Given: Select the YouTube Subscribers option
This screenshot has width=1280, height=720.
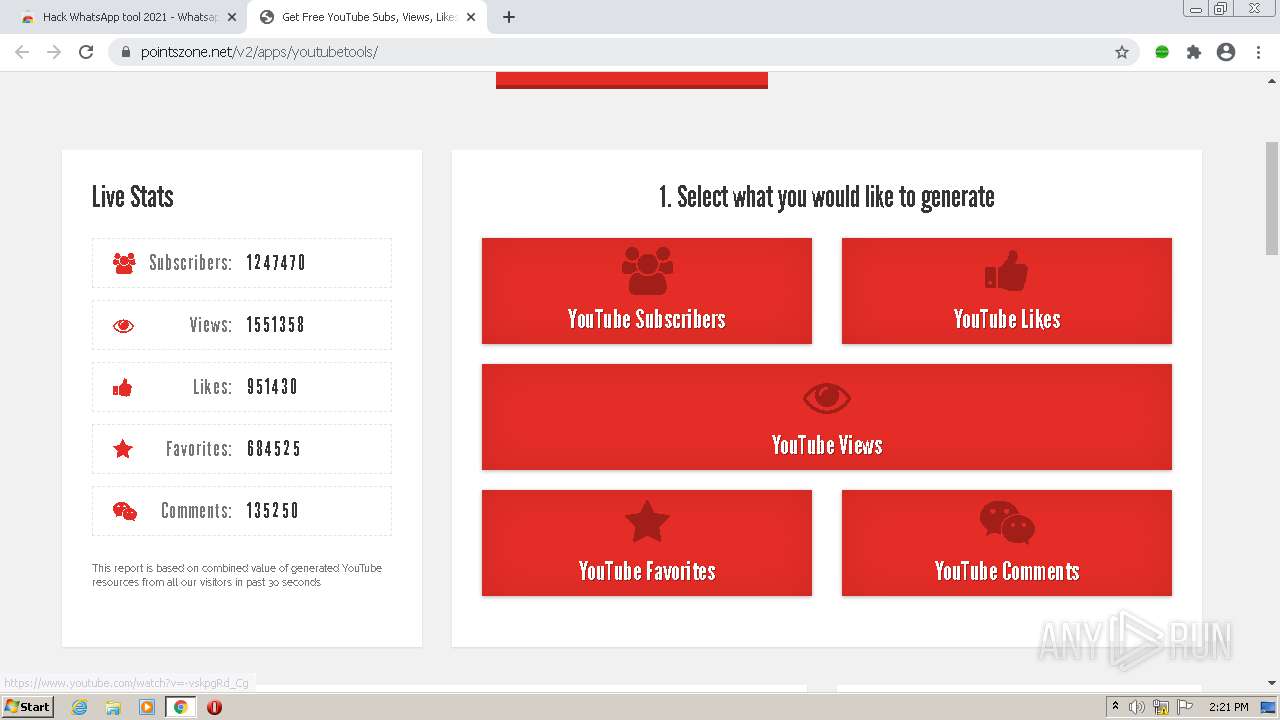Looking at the screenshot, I should (x=647, y=291).
